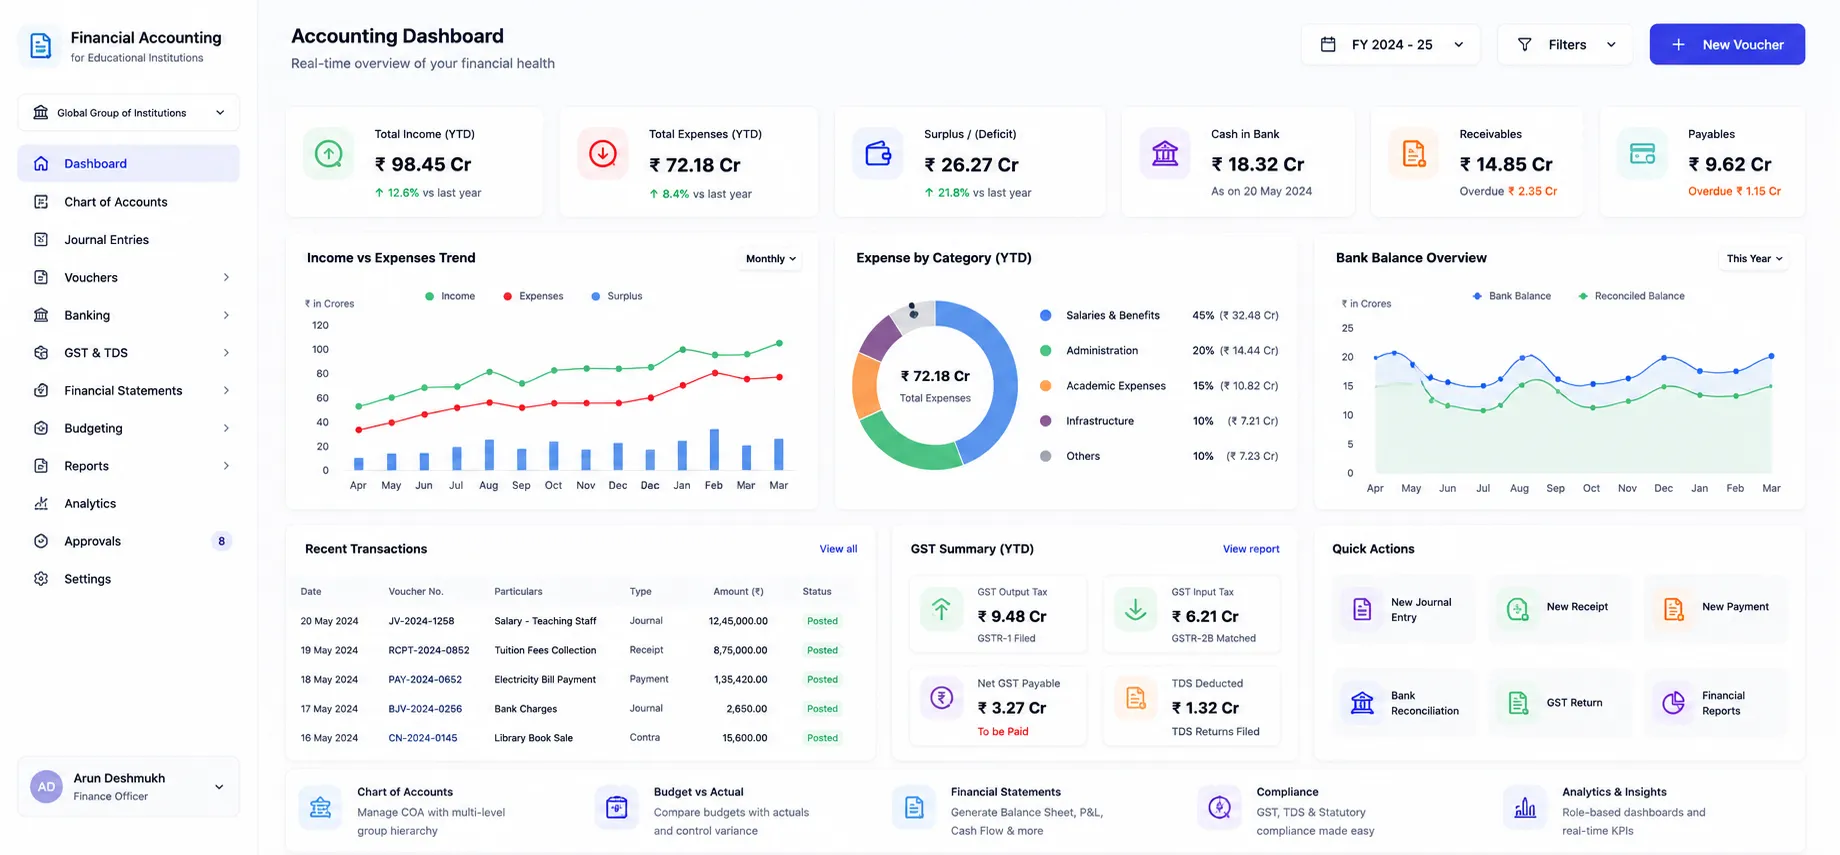This screenshot has height=855, width=1840.
Task: Open voucher JV-2024-1258 link
Action: coord(421,621)
